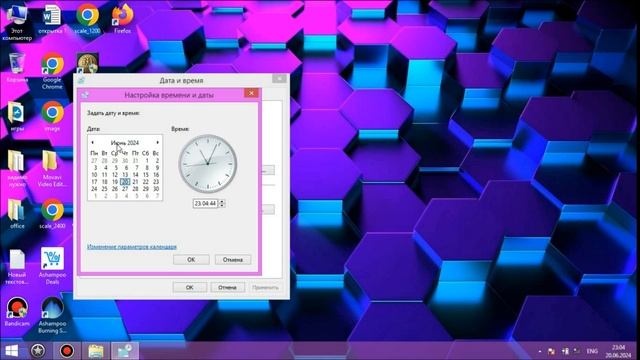Switch to Bandicam recorder in taskbar
The height and width of the screenshot is (360, 640).
67,351
